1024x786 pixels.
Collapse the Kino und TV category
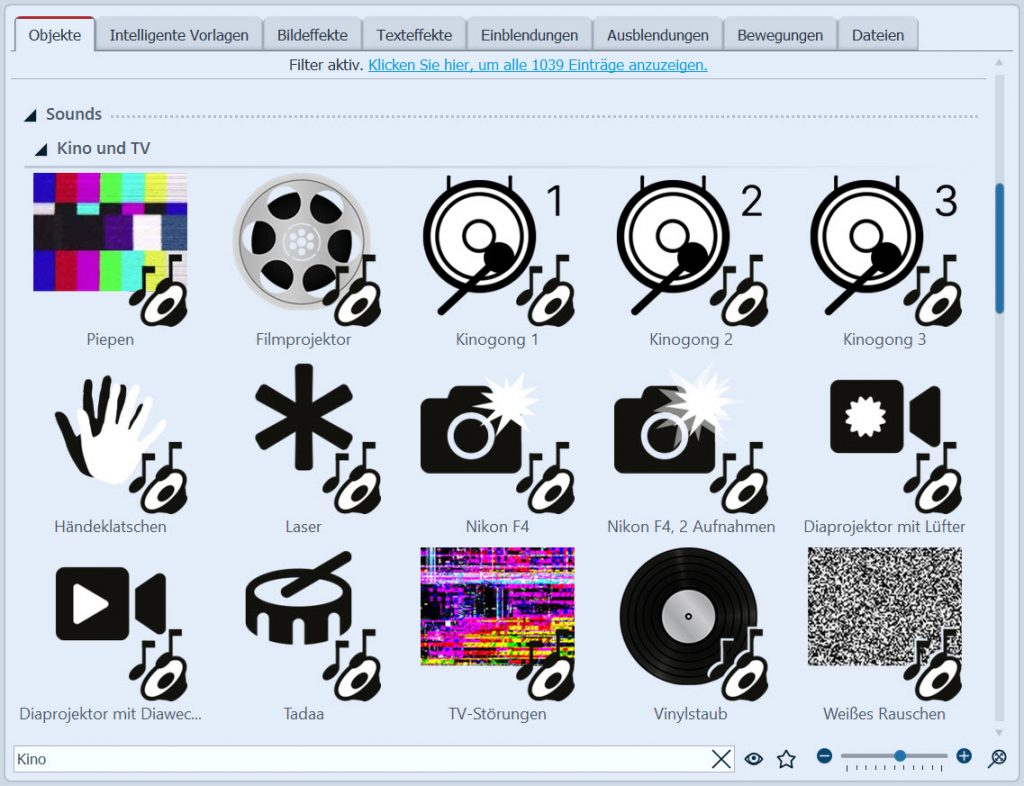pos(41,149)
